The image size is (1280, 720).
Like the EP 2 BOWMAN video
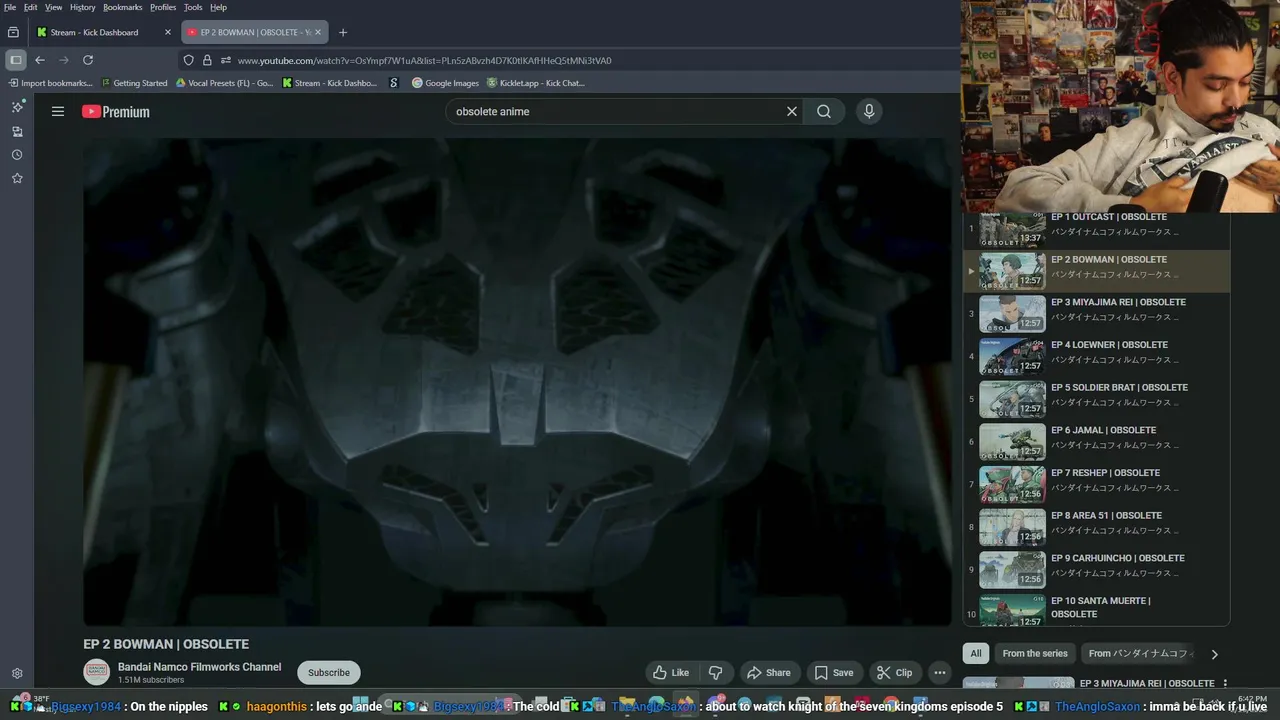pyautogui.click(x=671, y=673)
